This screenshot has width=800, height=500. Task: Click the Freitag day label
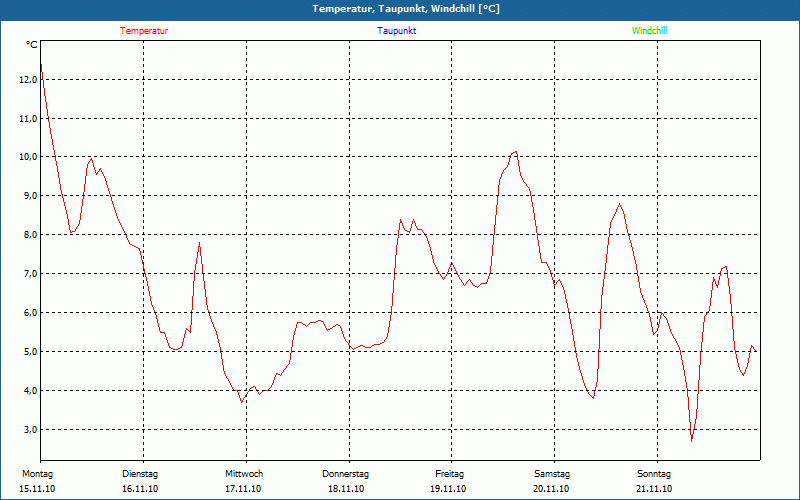(x=449, y=474)
